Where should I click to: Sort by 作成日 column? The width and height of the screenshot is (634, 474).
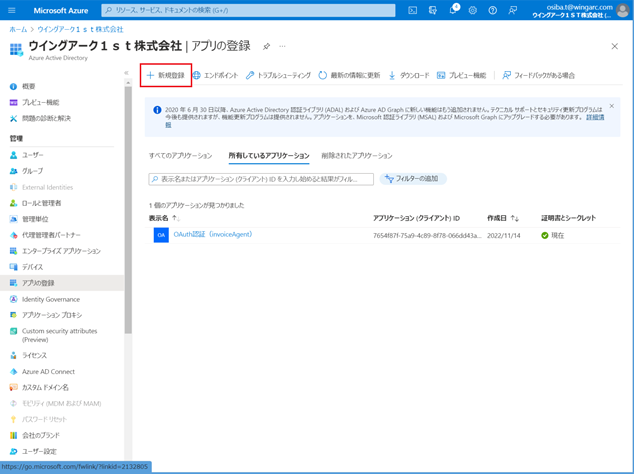coord(503,218)
